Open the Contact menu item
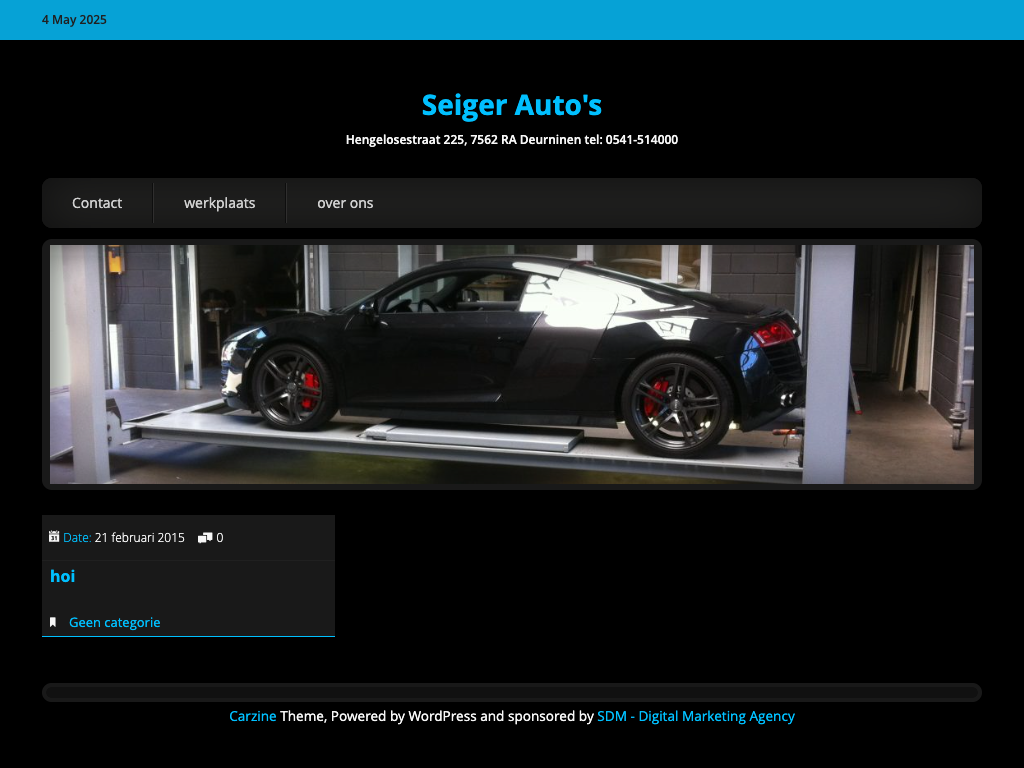This screenshot has height=768, width=1024. pos(97,203)
